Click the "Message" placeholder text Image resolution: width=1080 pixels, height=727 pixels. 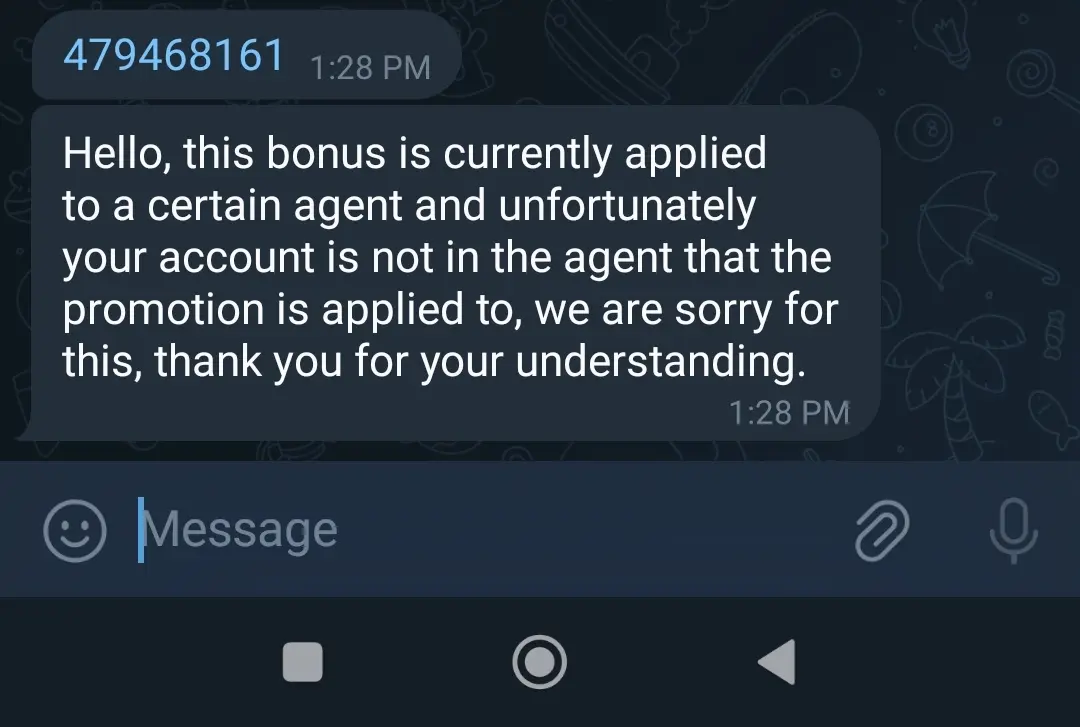240,530
